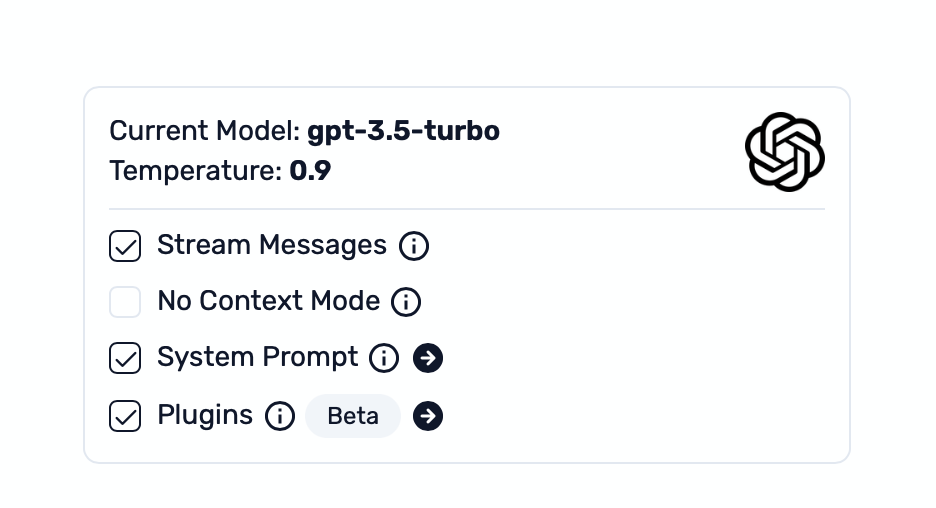Enable the No Context Mode checkbox
This screenshot has width=936, height=508.
(x=125, y=302)
